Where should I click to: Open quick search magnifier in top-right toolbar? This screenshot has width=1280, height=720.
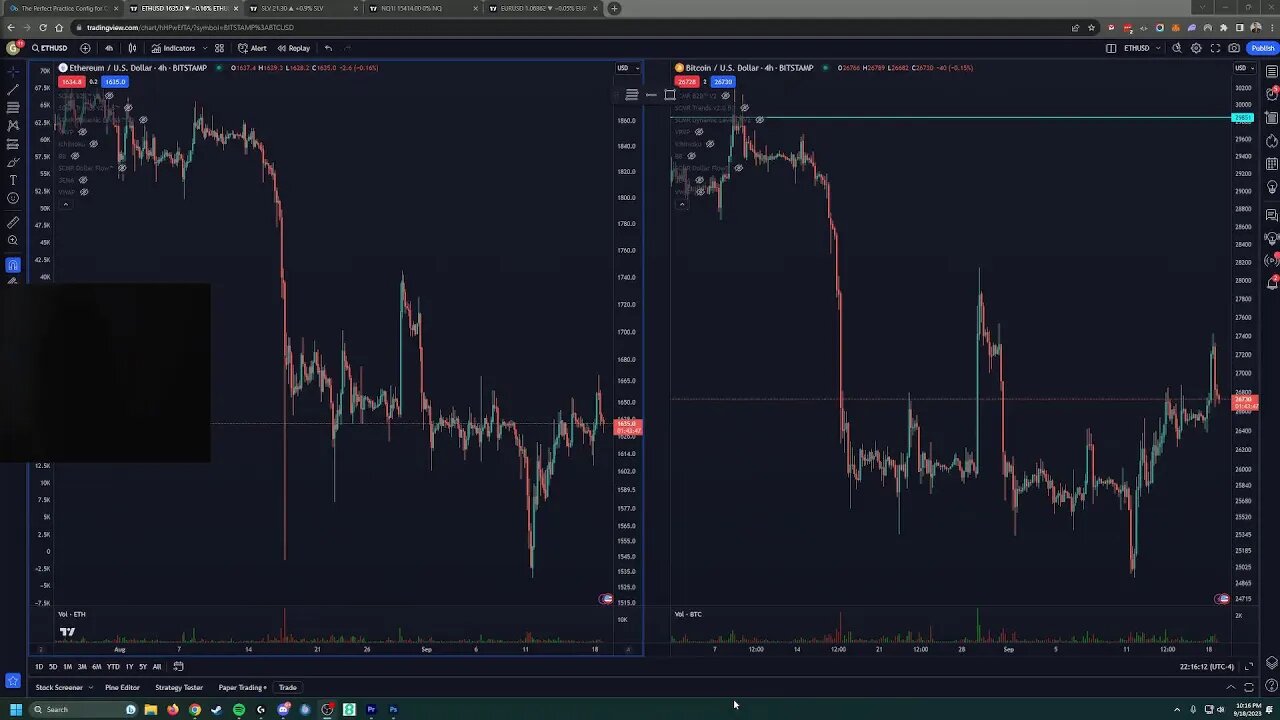(x=1177, y=48)
